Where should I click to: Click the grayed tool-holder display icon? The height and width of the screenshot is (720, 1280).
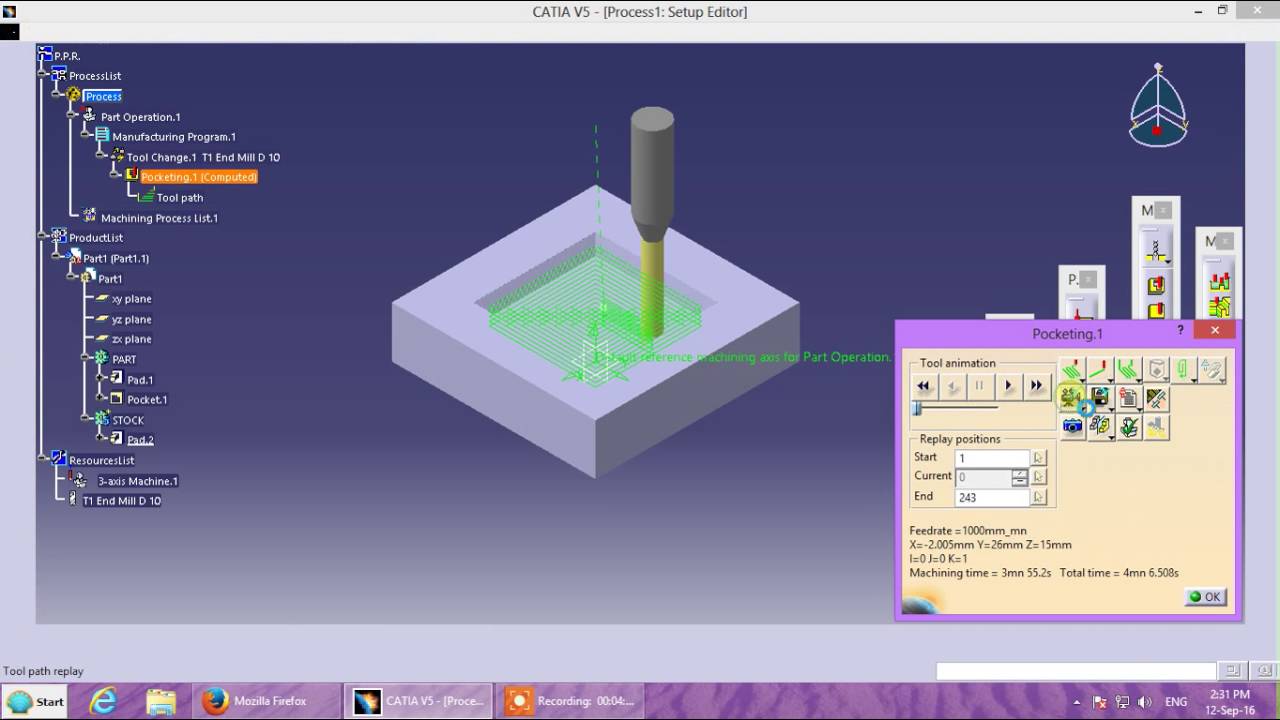1212,370
